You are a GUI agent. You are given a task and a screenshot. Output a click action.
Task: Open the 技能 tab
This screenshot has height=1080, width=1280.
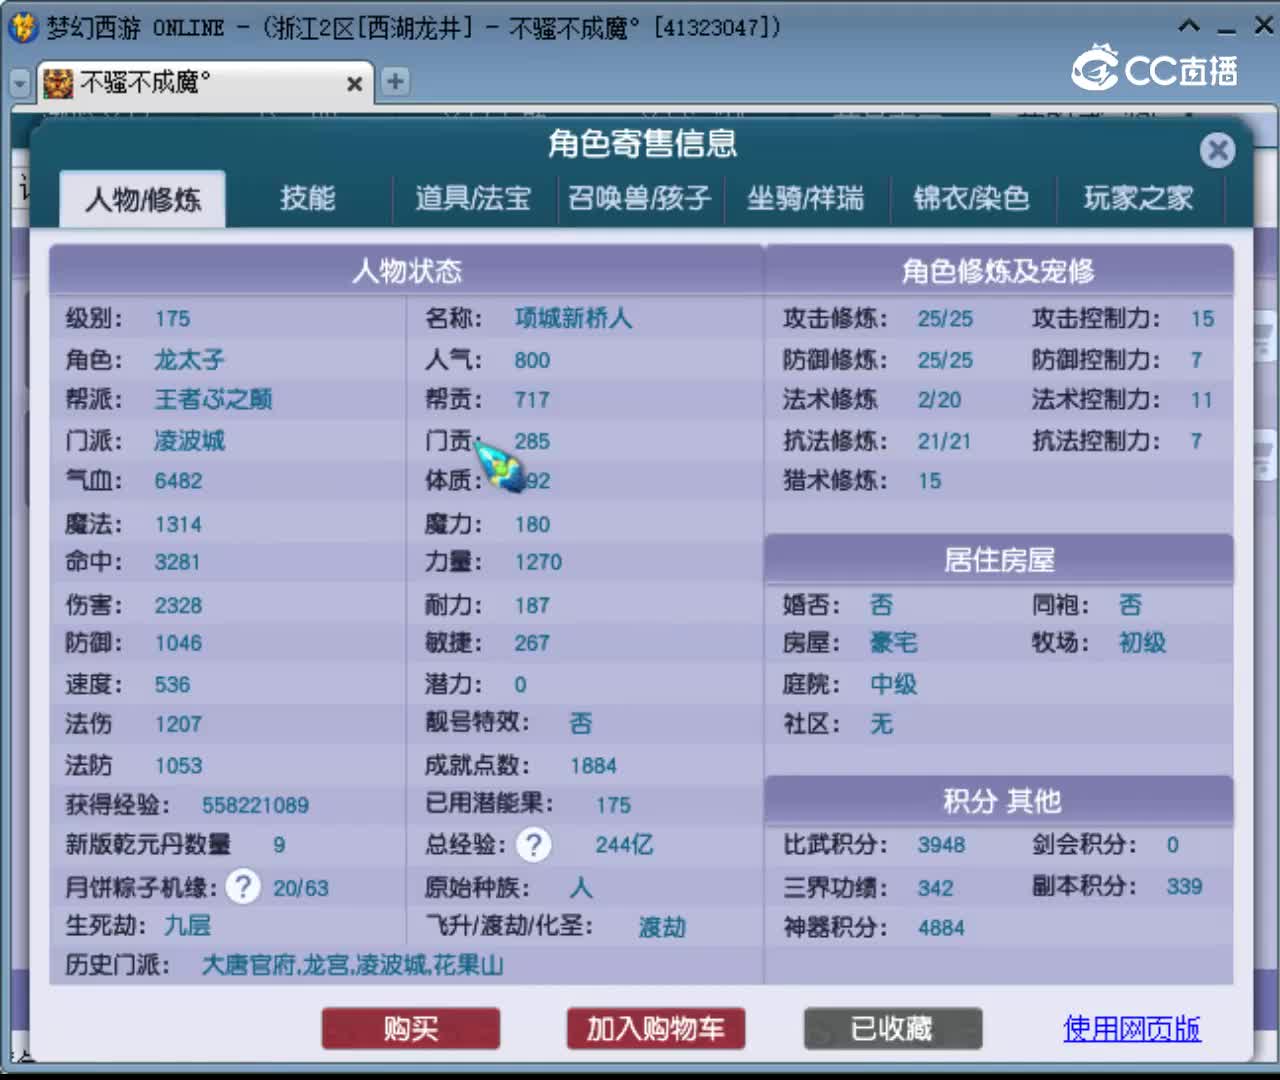(x=307, y=198)
